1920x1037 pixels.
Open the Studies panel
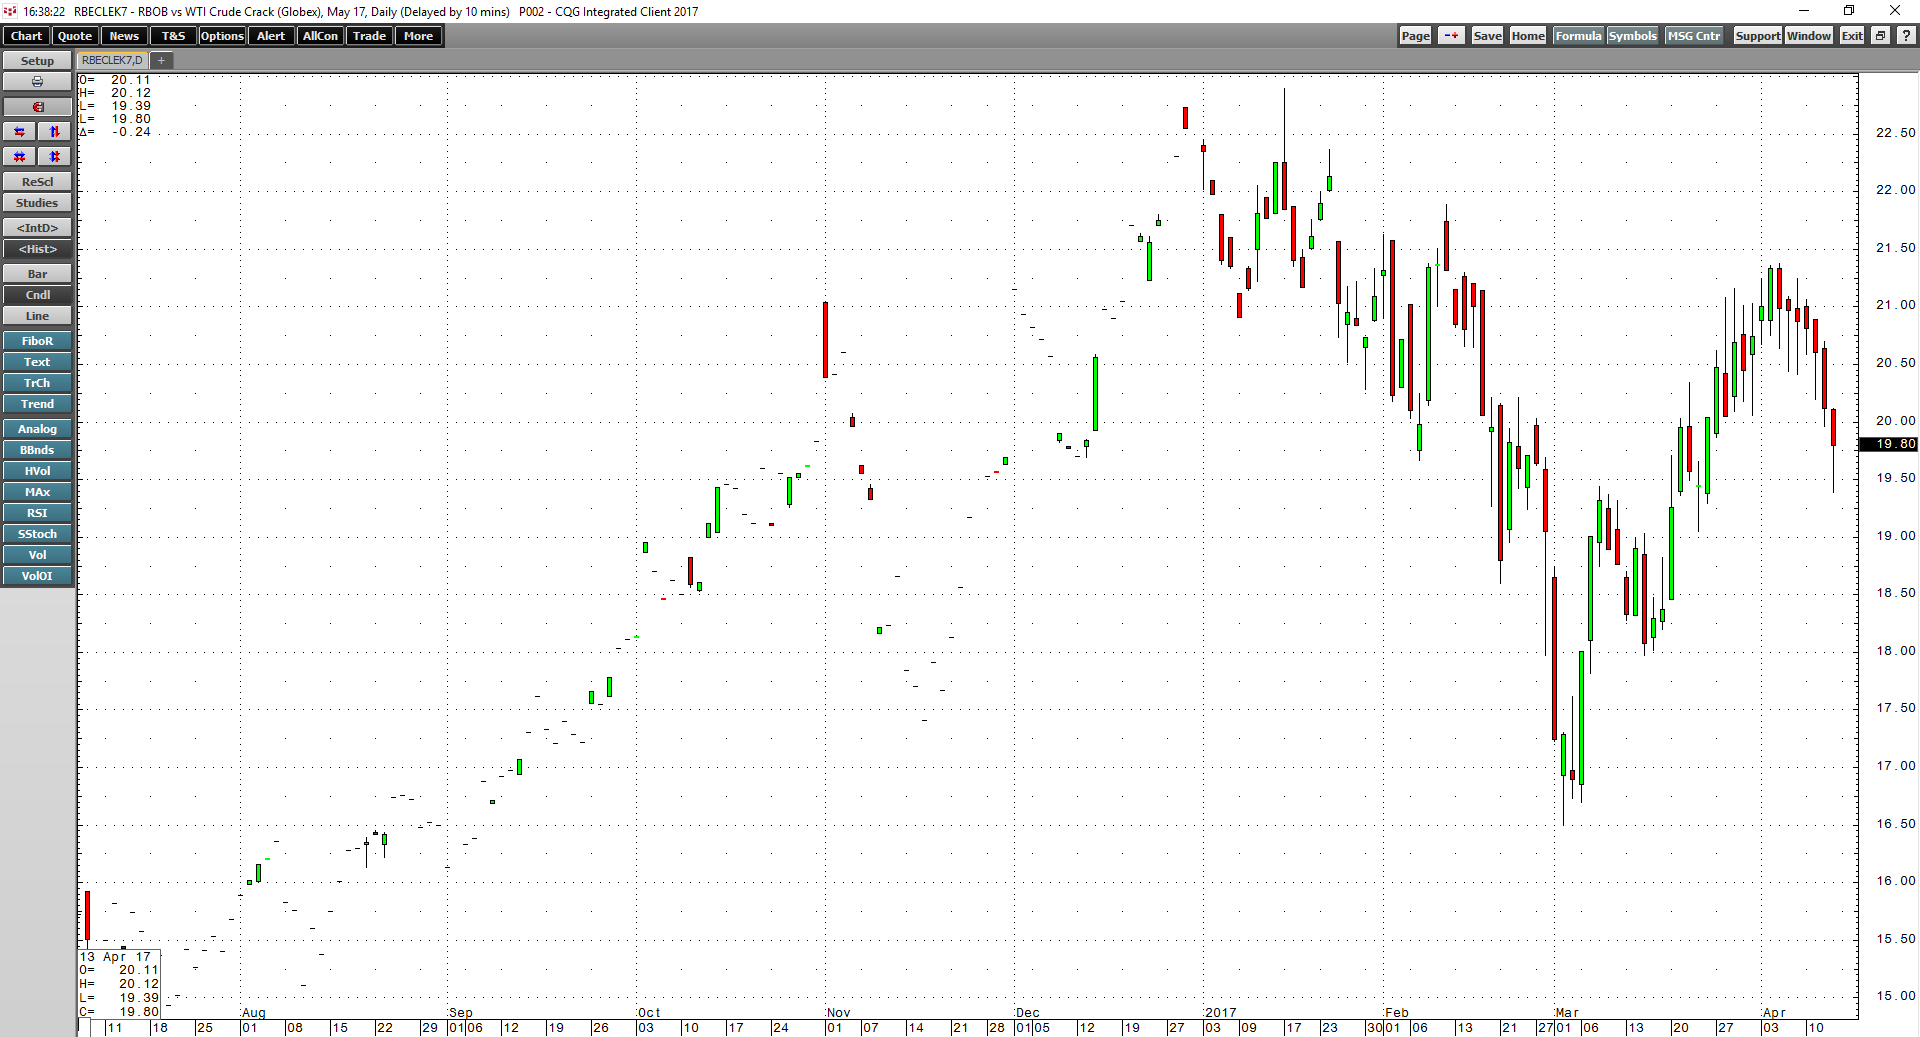click(x=37, y=202)
